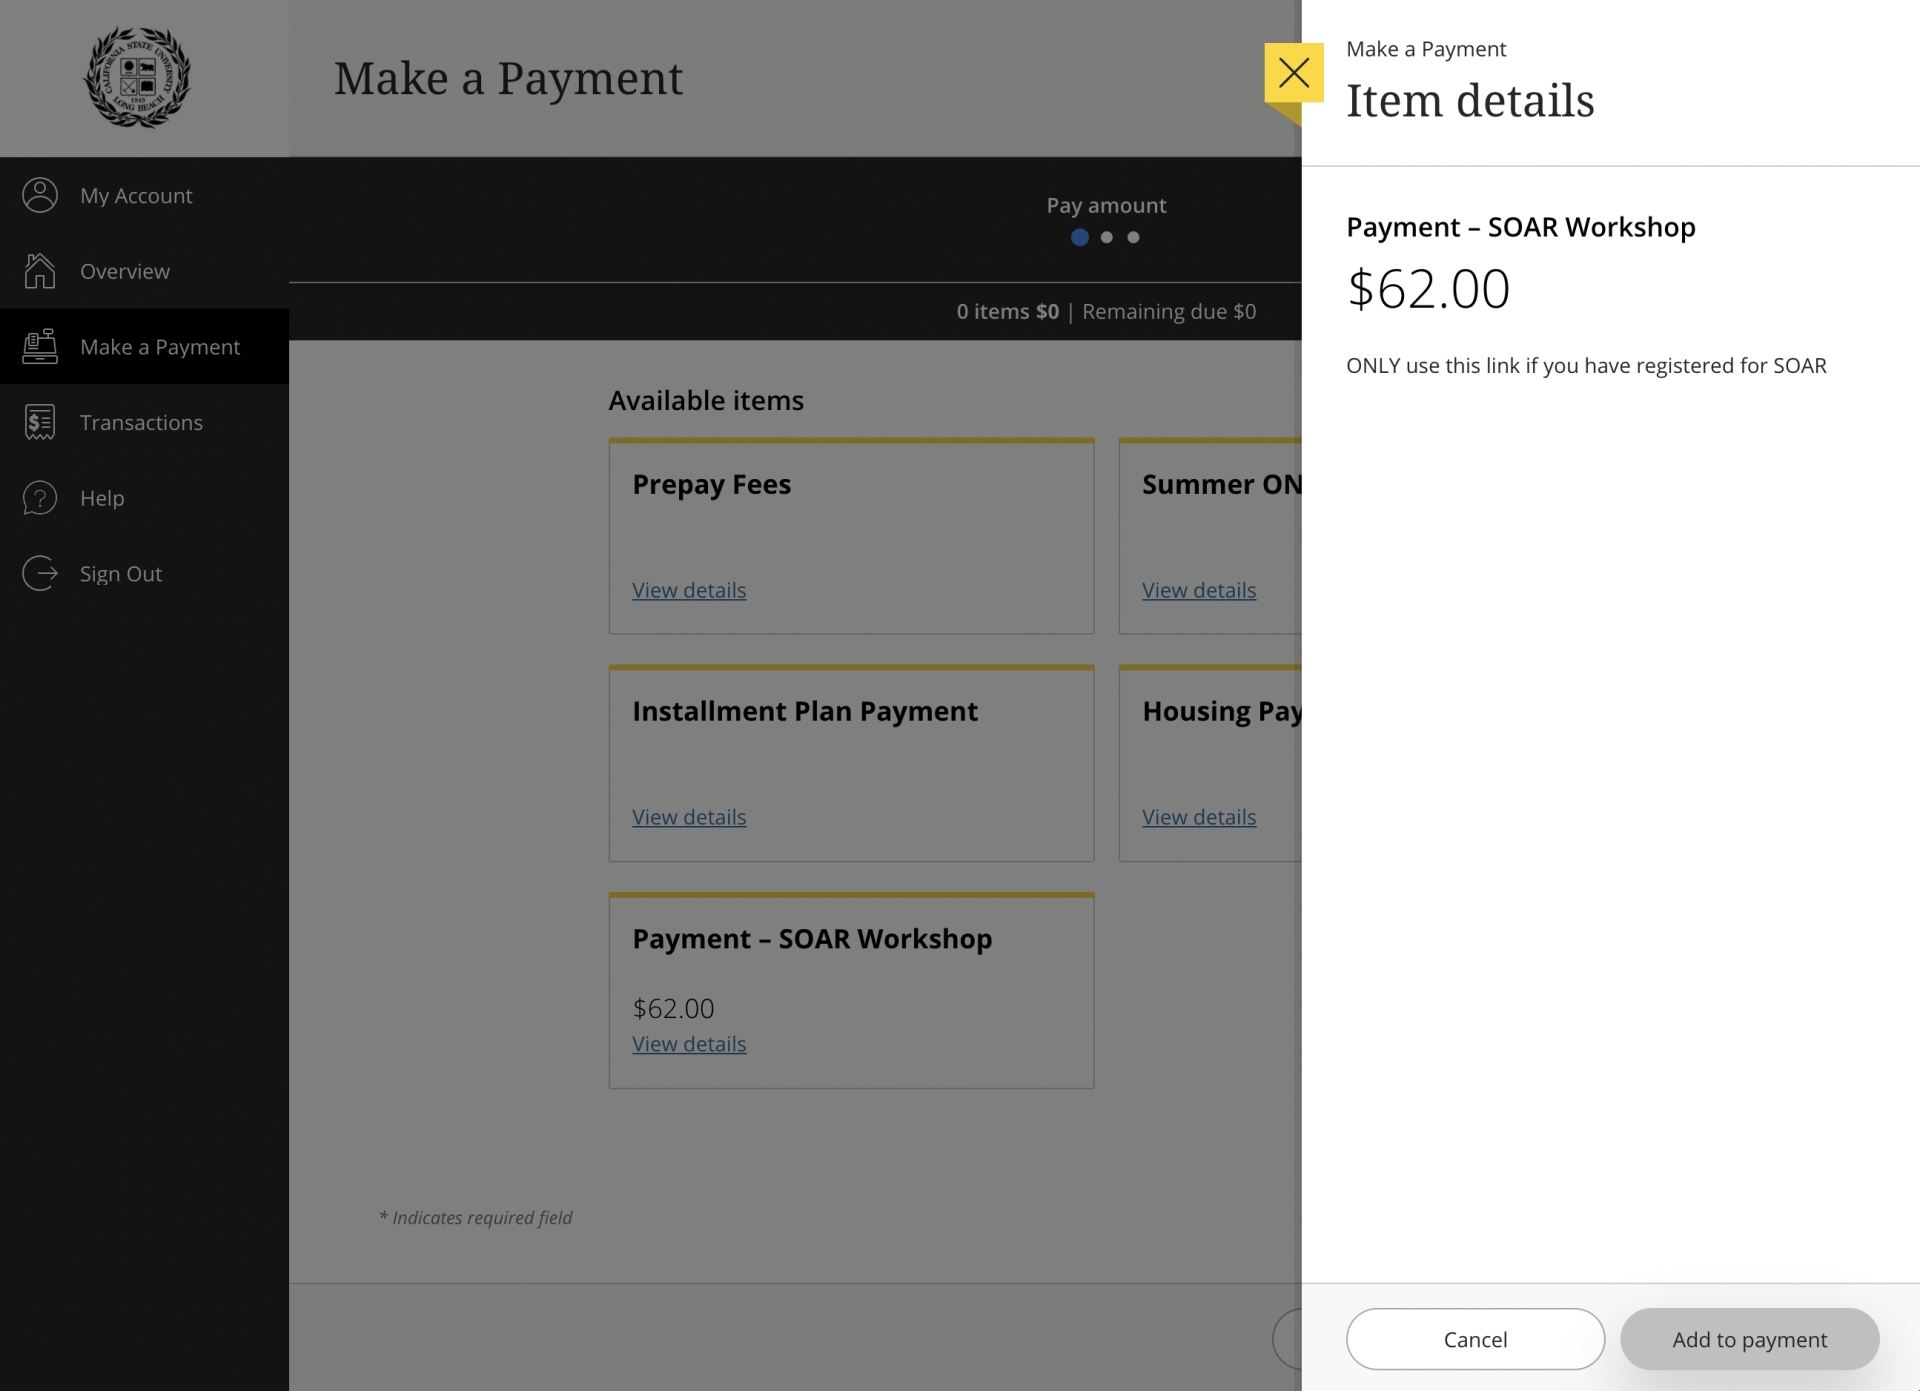Select Transactions menu item
Image resolution: width=1920 pixels, height=1391 pixels.
tap(142, 422)
